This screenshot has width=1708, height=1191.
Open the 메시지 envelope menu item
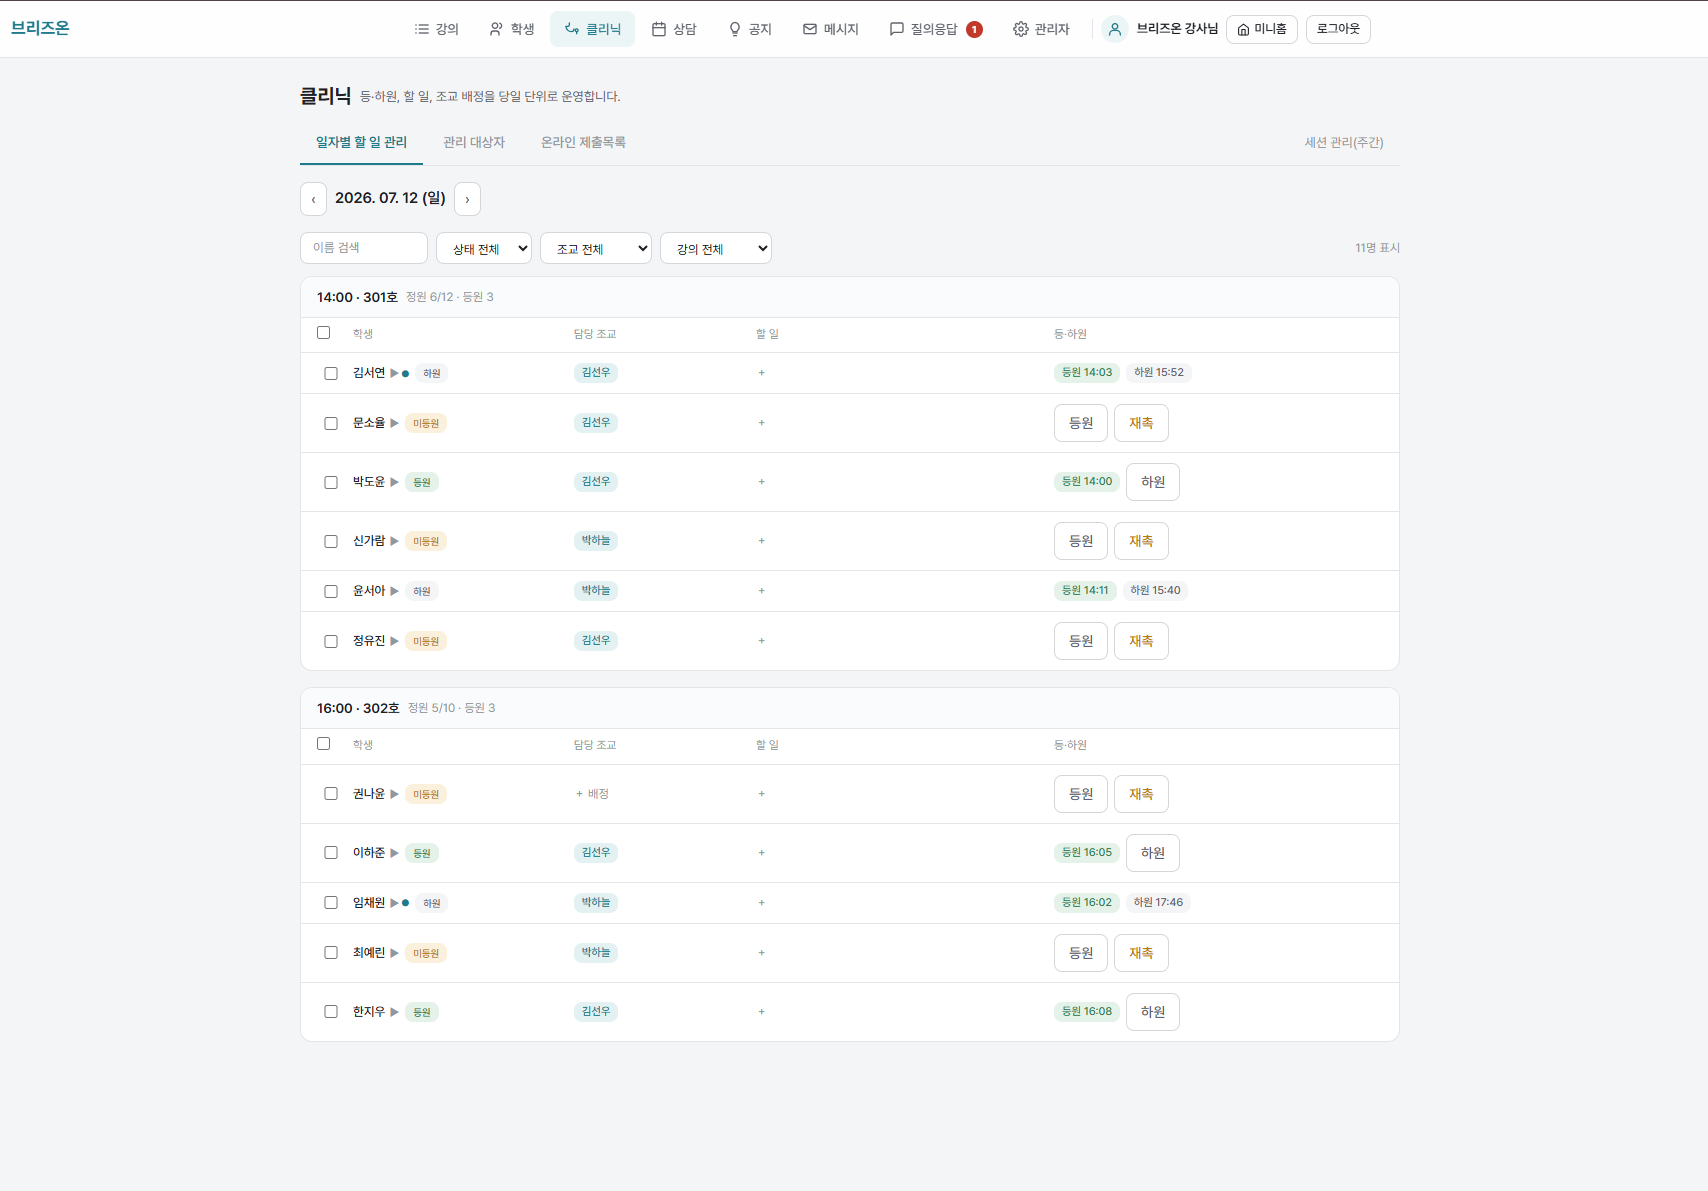click(830, 29)
